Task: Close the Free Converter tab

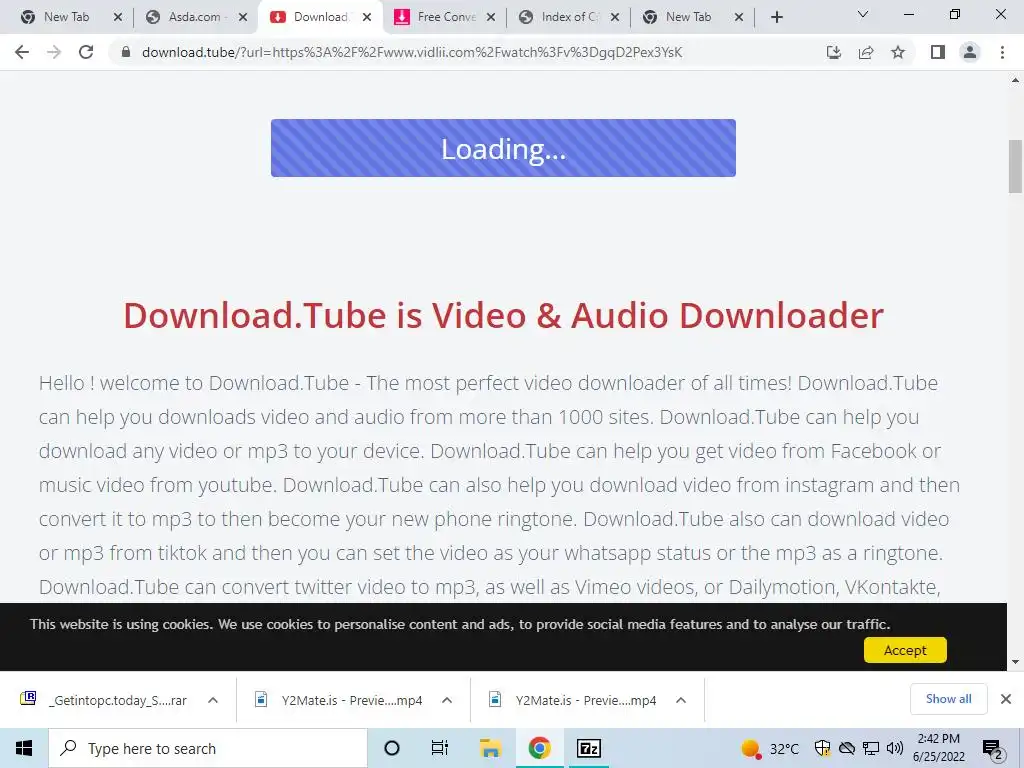Action: [x=491, y=18]
